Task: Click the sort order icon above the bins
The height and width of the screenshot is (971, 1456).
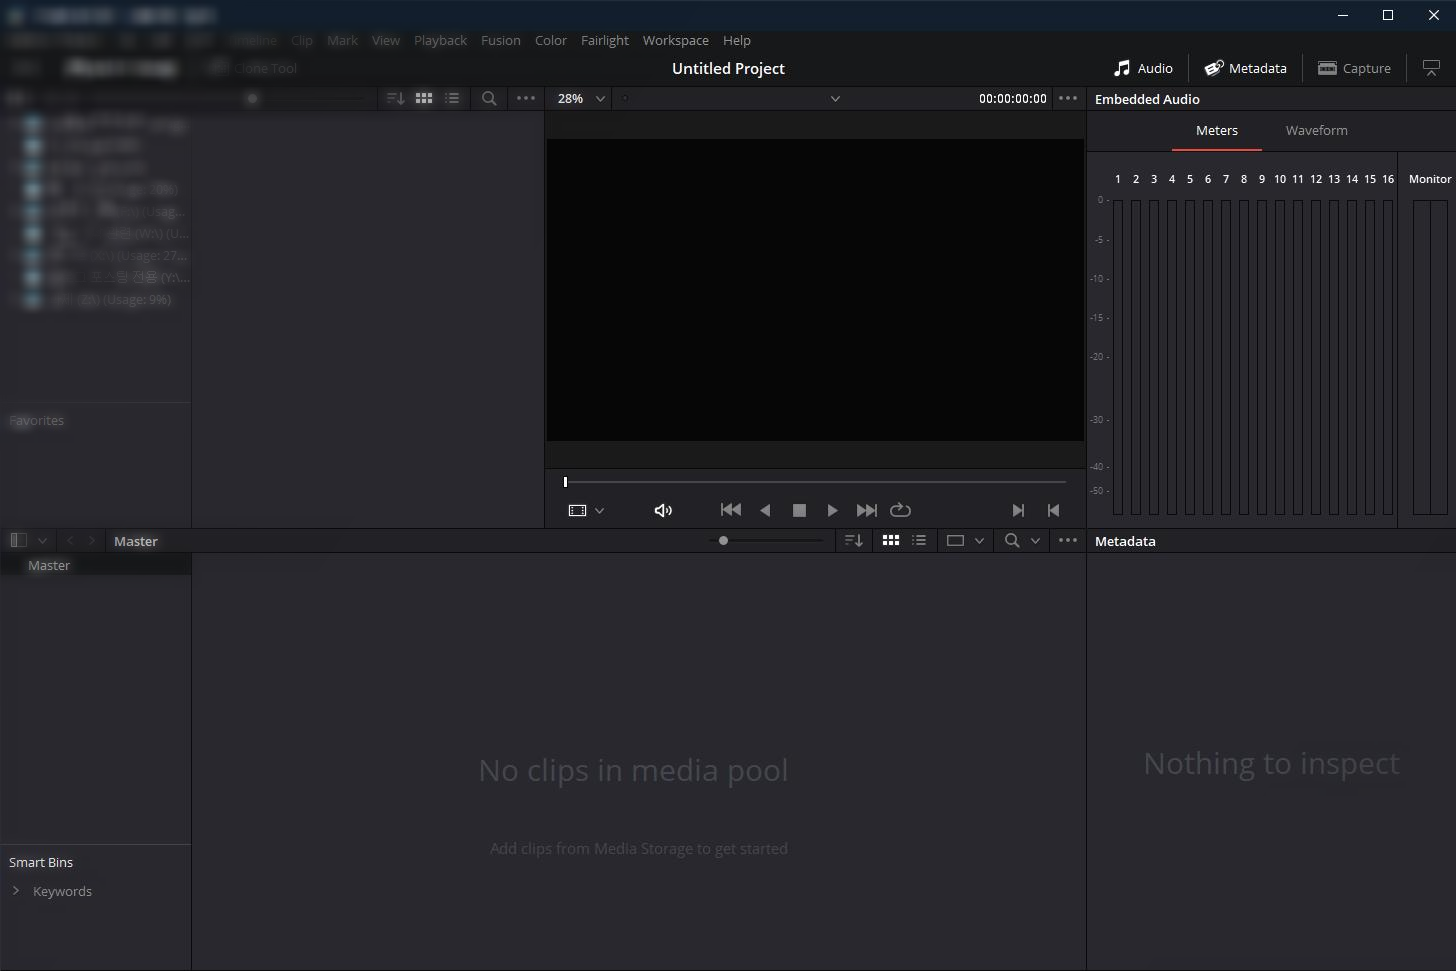Action: click(x=854, y=540)
